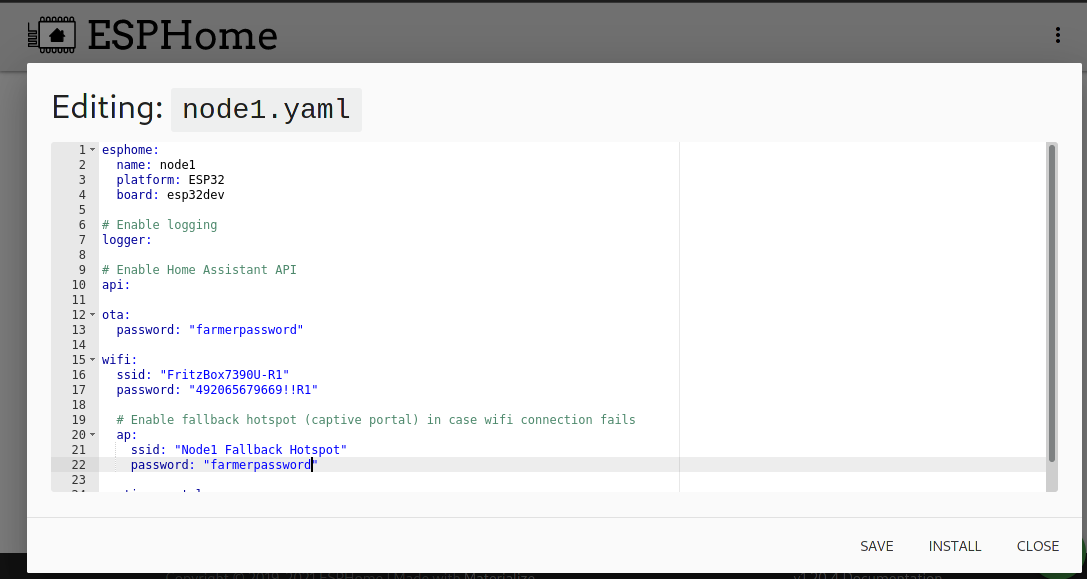Click the "Node1 Fallback Hotspot" ssid value

coord(260,450)
